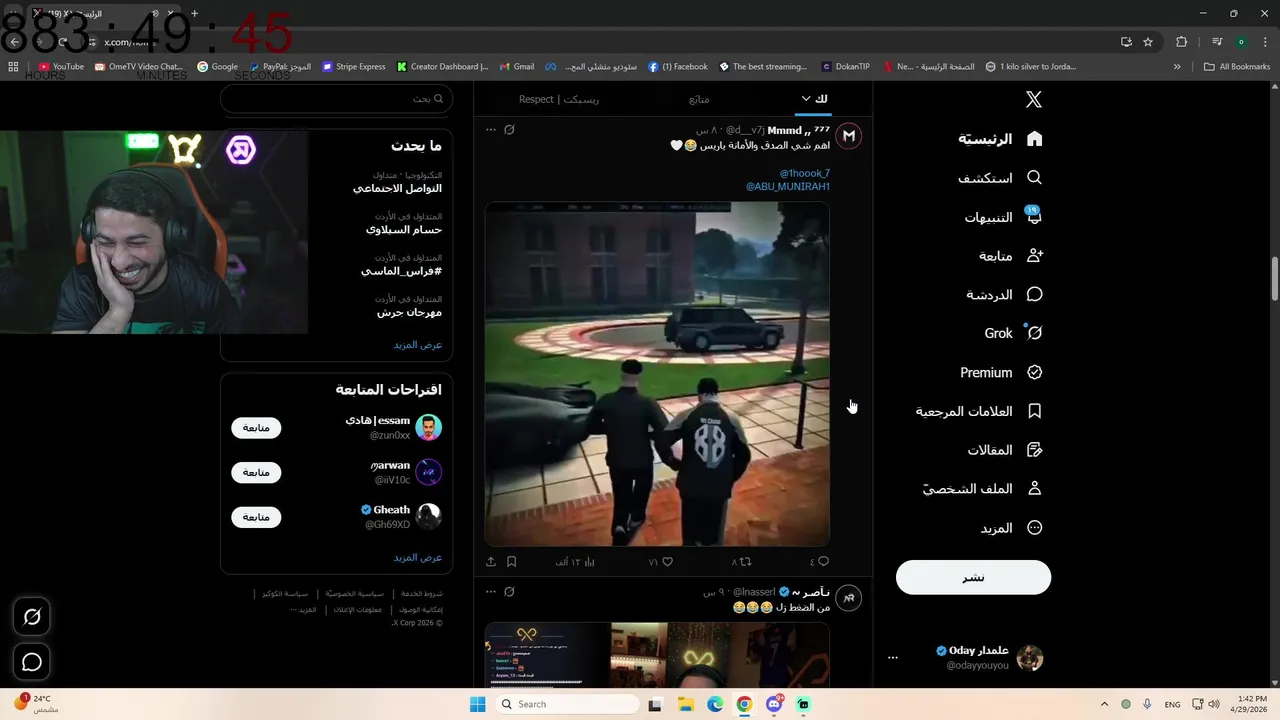
Task: Open Chat (الدردشة) in the sidebar
Action: (x=1005, y=295)
